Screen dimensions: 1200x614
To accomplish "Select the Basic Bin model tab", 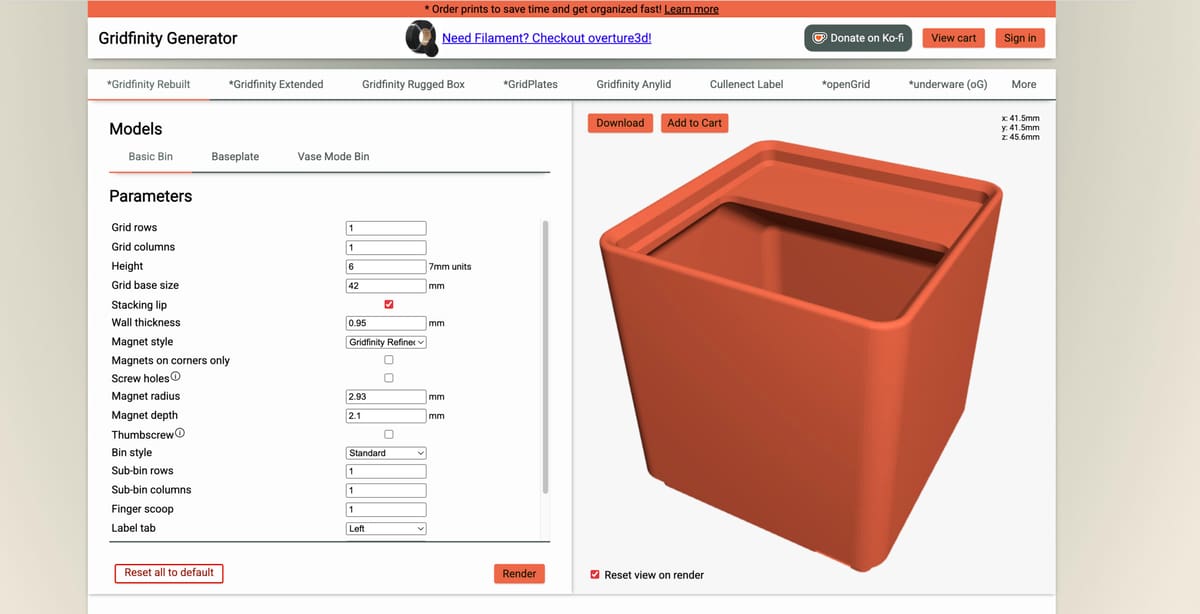I will point(151,156).
